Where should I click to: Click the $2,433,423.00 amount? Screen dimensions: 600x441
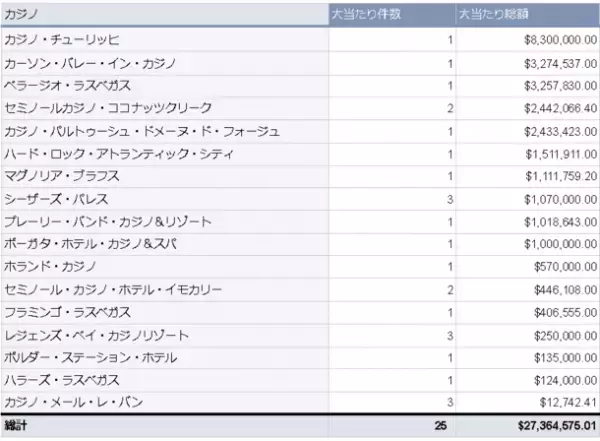tap(560, 132)
